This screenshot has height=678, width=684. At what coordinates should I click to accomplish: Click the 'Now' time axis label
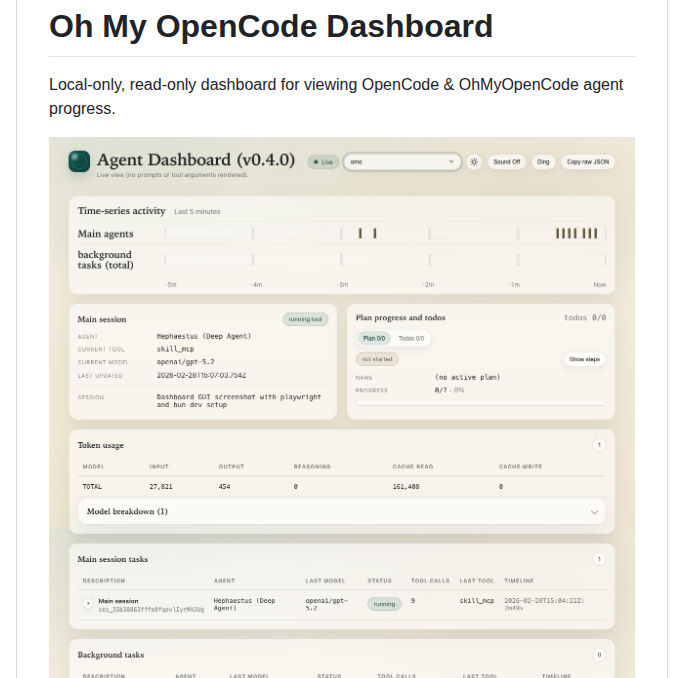599,284
